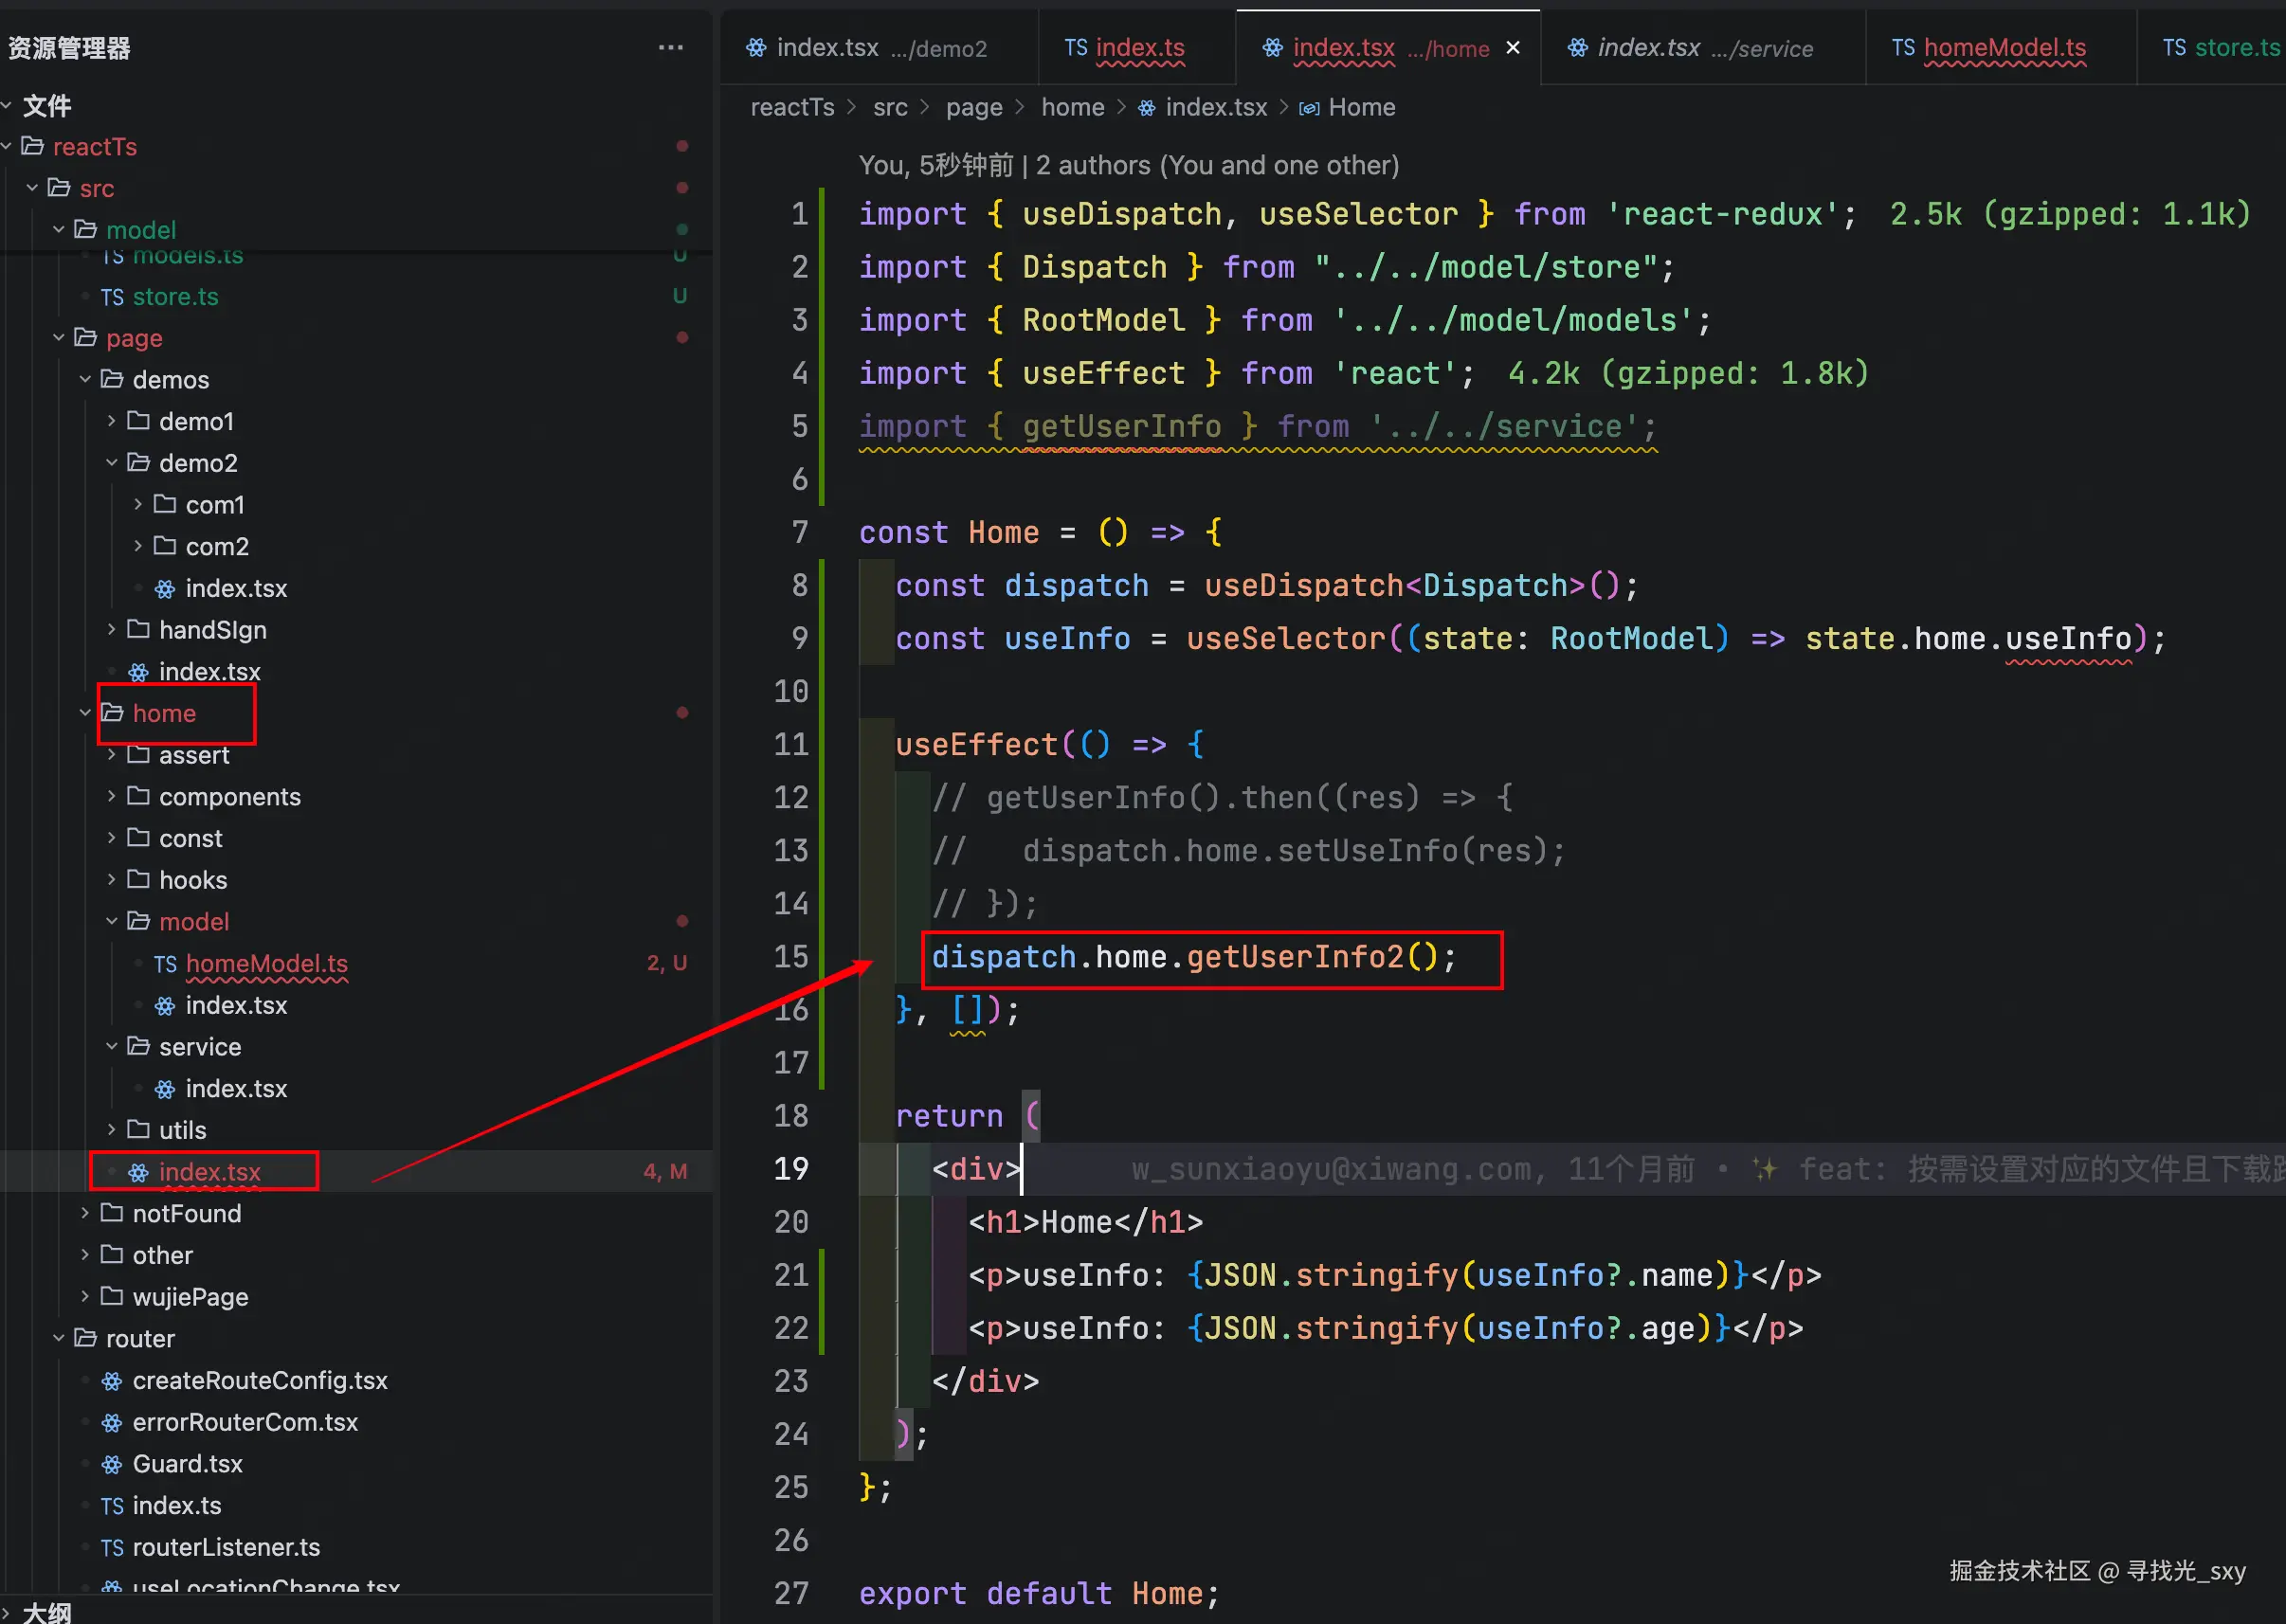
Task: Click the page segment in breadcrumb path
Action: point(973,108)
